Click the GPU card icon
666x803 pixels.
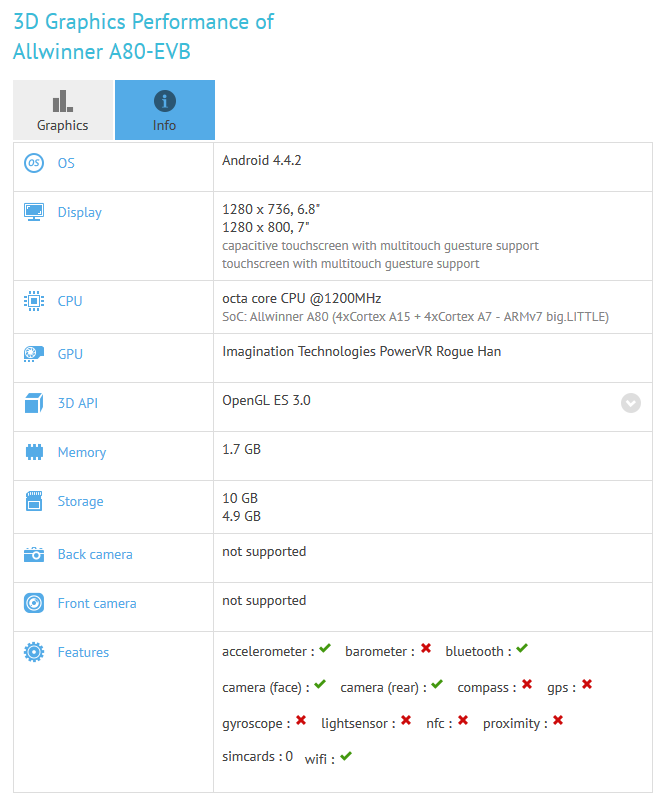tap(34, 354)
